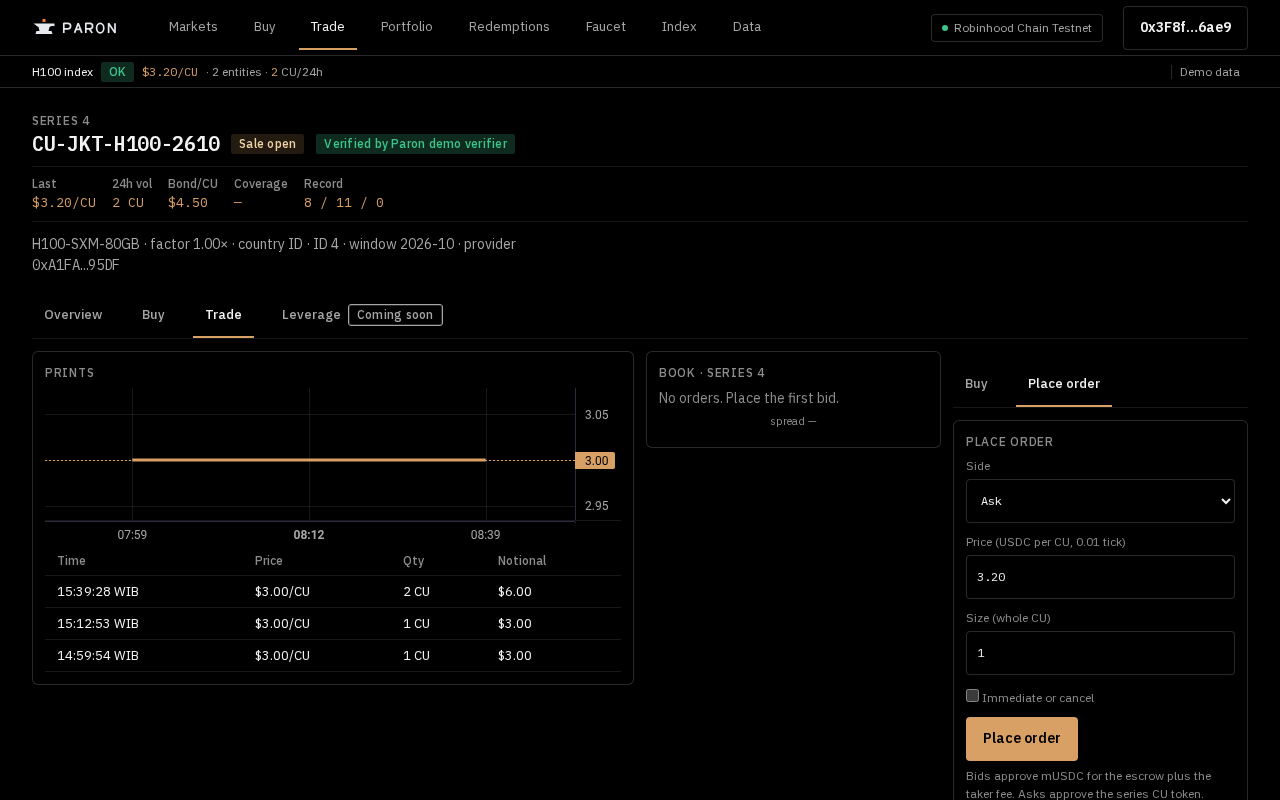Click the 08:12 chart time label
Screen dimensions: 1280x800
tap(309, 535)
